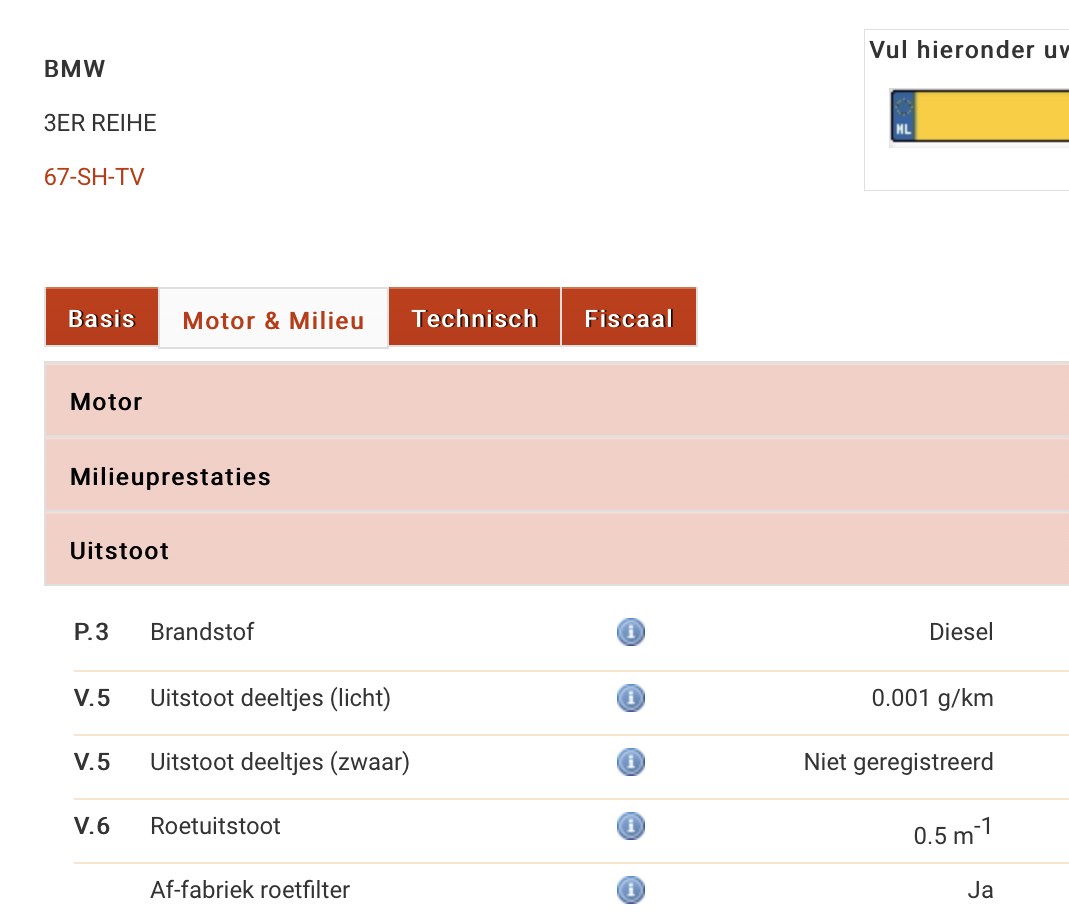Open the Technisch tab
1069x918 pixels.
[475, 318]
